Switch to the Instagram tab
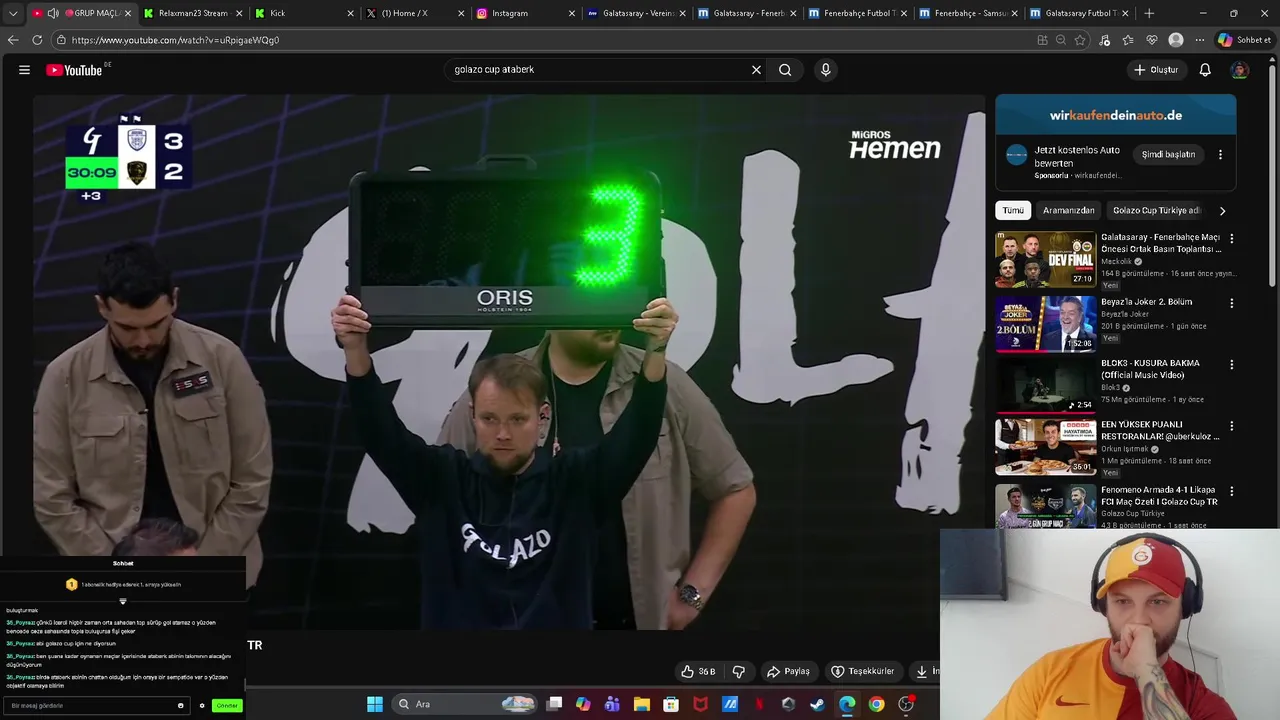 point(526,13)
